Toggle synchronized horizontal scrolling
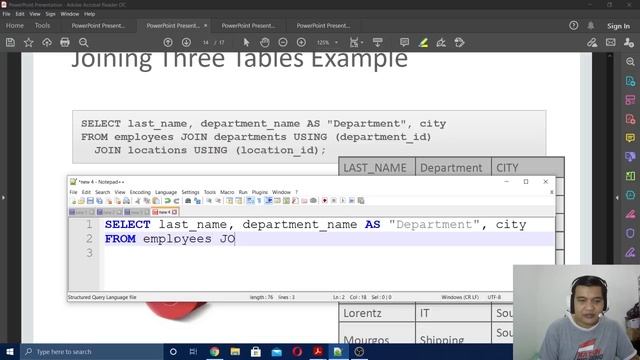This screenshot has height=360, width=640. (x=238, y=200)
